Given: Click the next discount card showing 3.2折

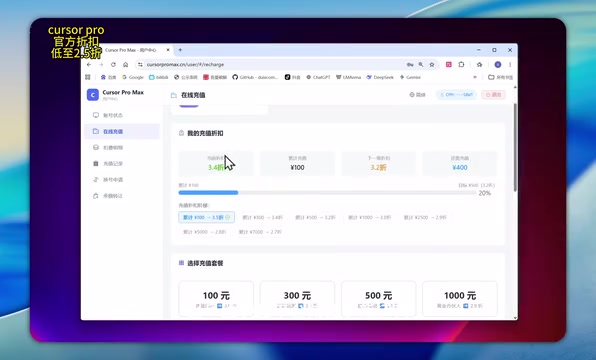Looking at the screenshot, I should pyautogui.click(x=379, y=163).
